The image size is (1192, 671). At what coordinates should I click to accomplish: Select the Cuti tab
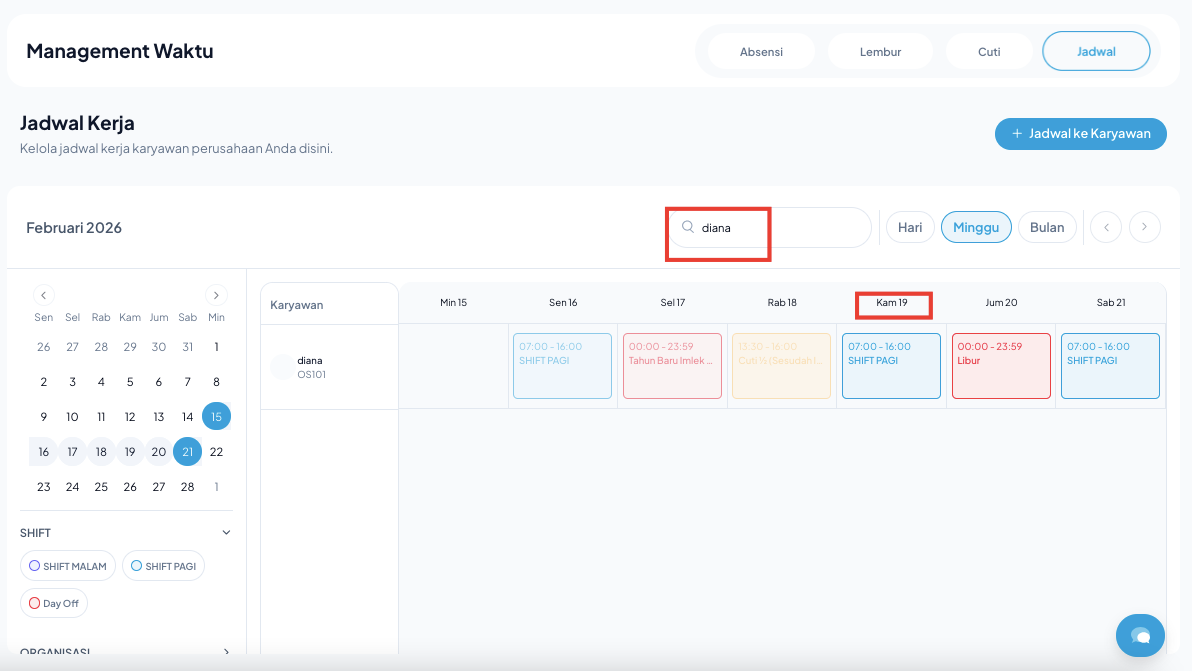(989, 51)
